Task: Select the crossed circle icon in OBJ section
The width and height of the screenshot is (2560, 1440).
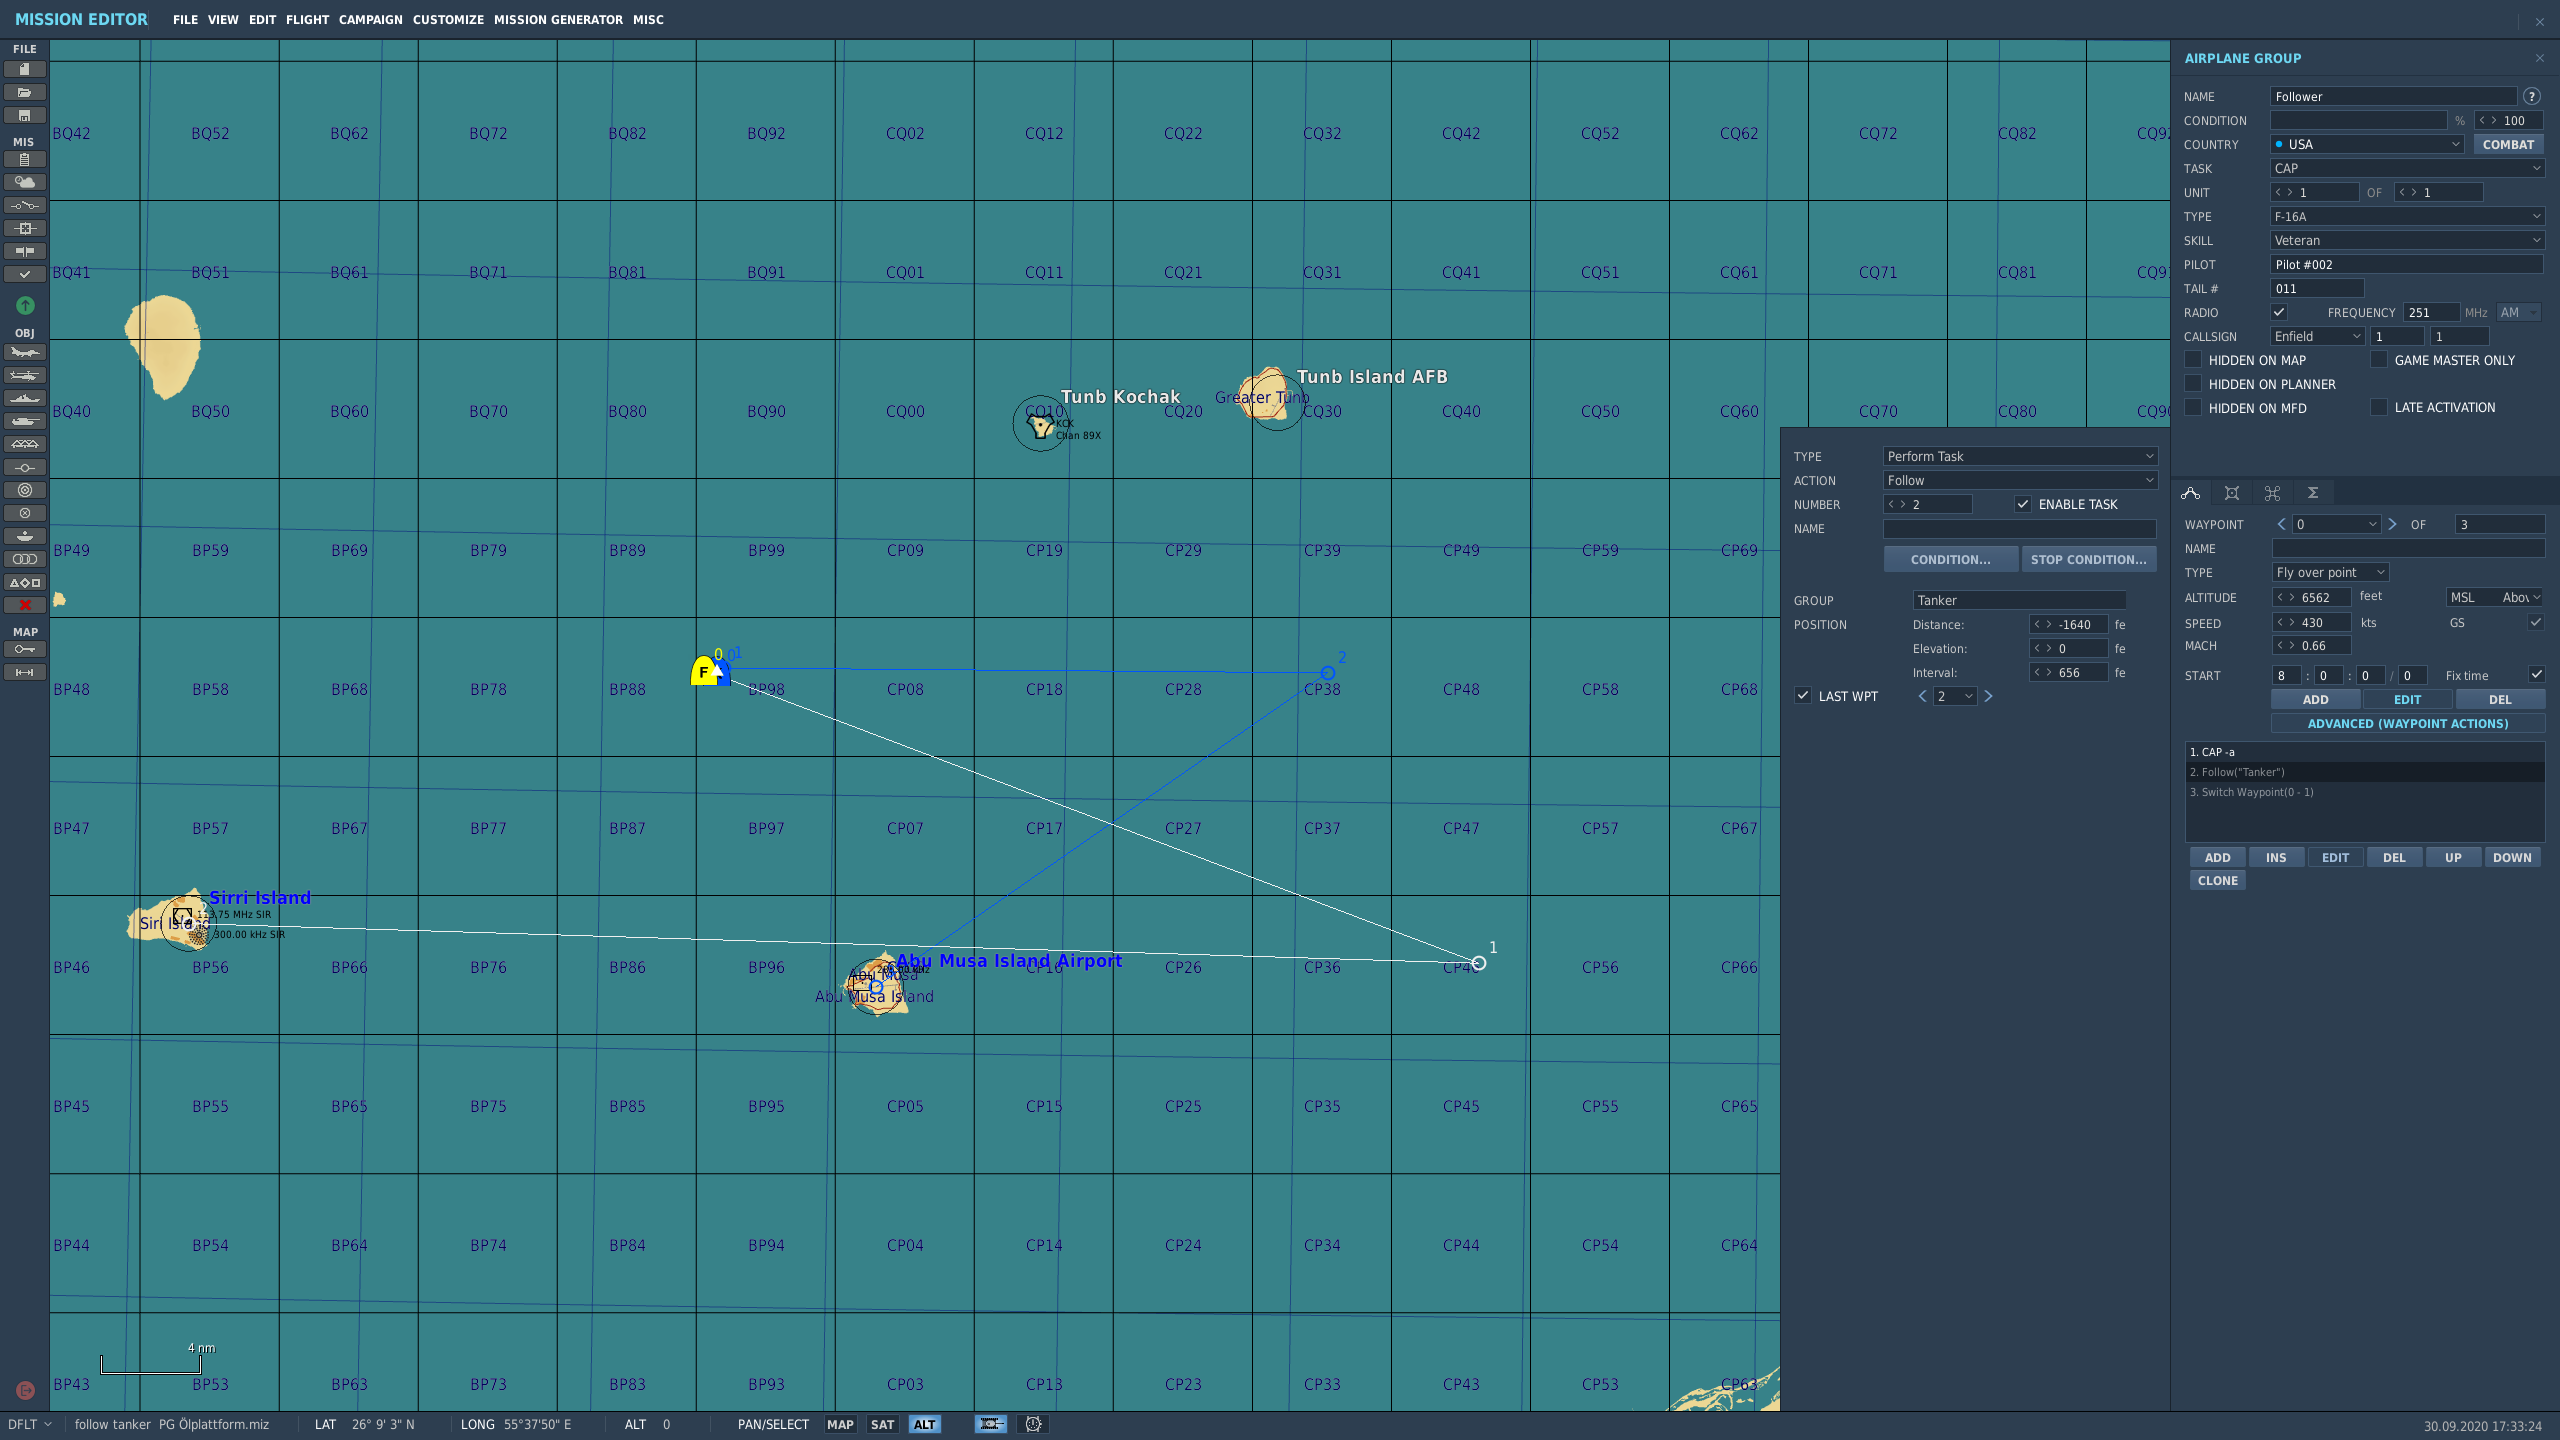Action: tap(25, 513)
